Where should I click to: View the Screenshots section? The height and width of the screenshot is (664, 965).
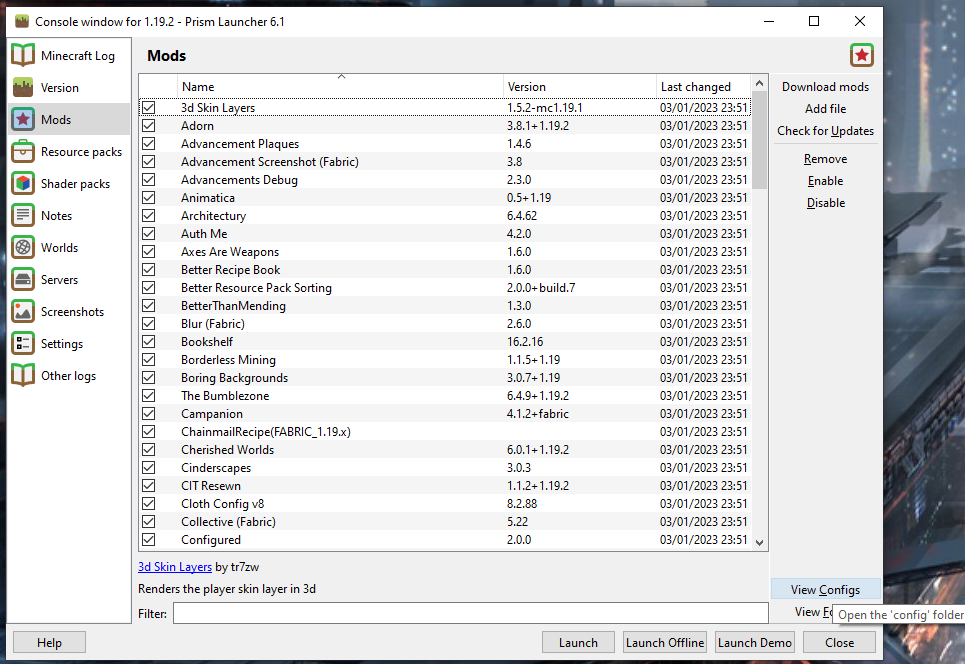click(72, 311)
